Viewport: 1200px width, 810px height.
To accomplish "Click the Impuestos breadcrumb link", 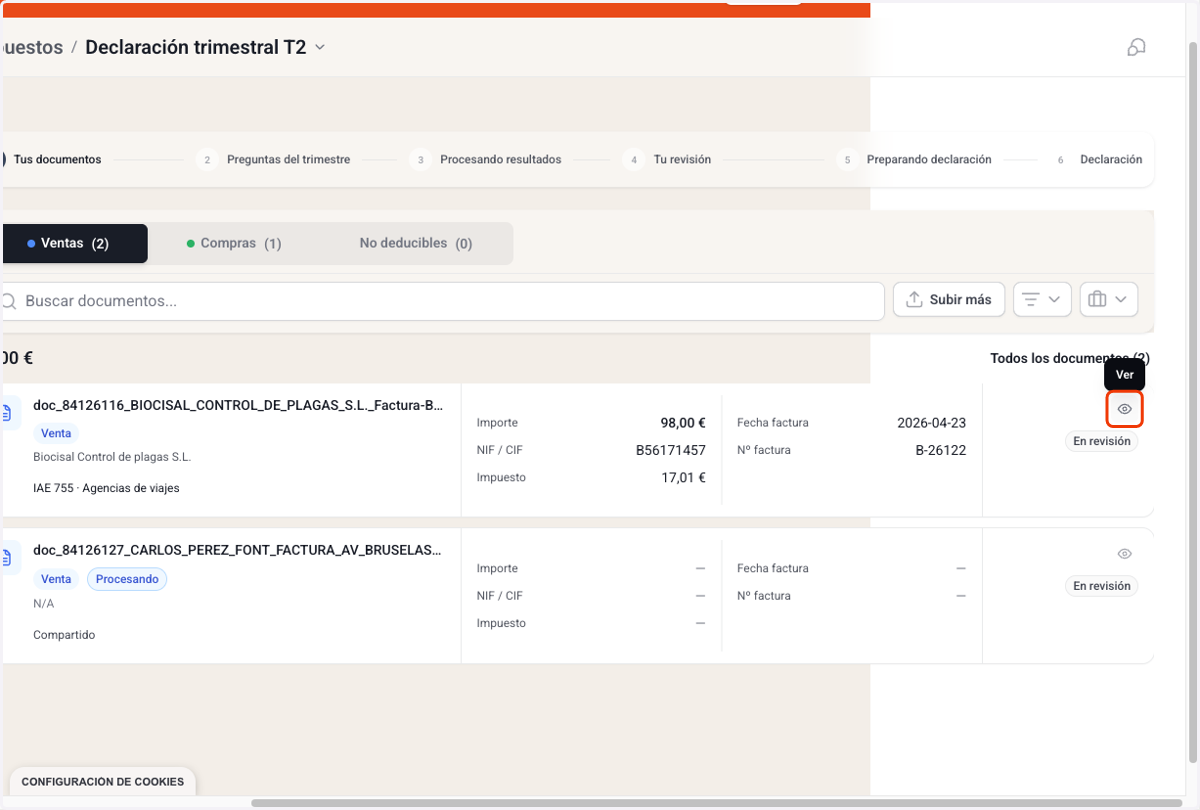I will [x=32, y=47].
